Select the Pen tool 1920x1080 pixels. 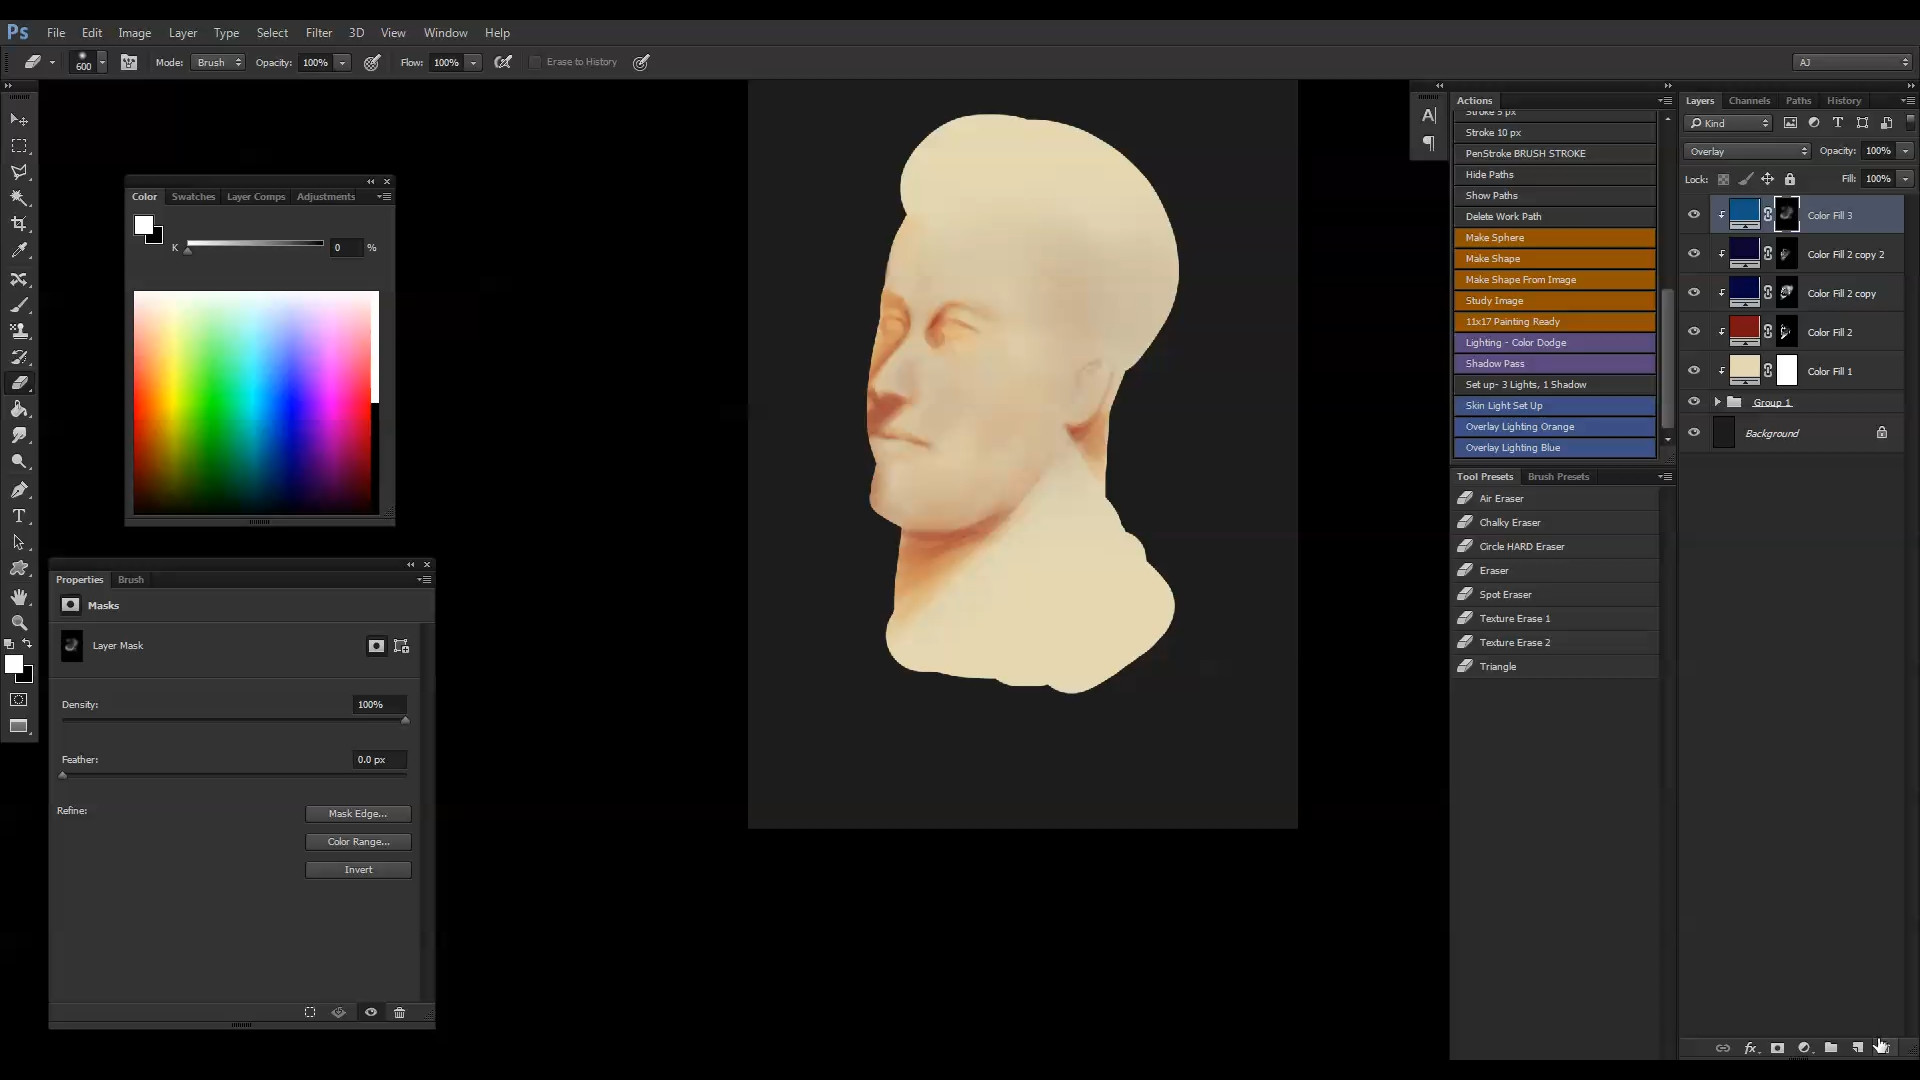(x=19, y=490)
